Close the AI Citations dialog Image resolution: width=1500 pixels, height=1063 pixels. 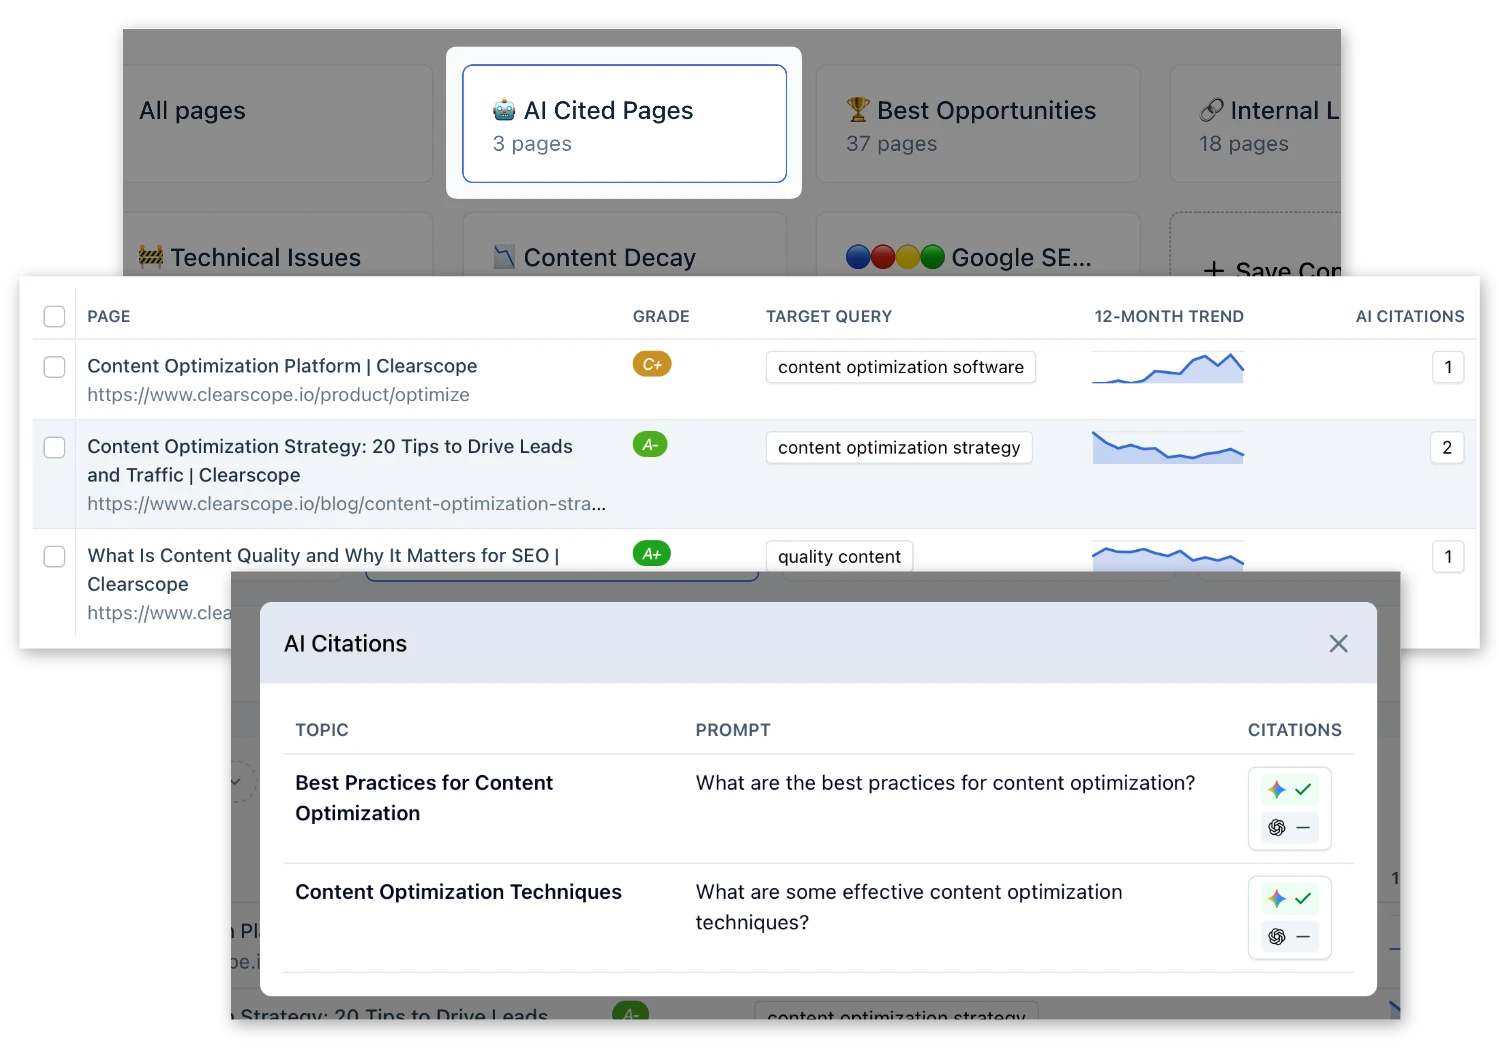click(1338, 643)
